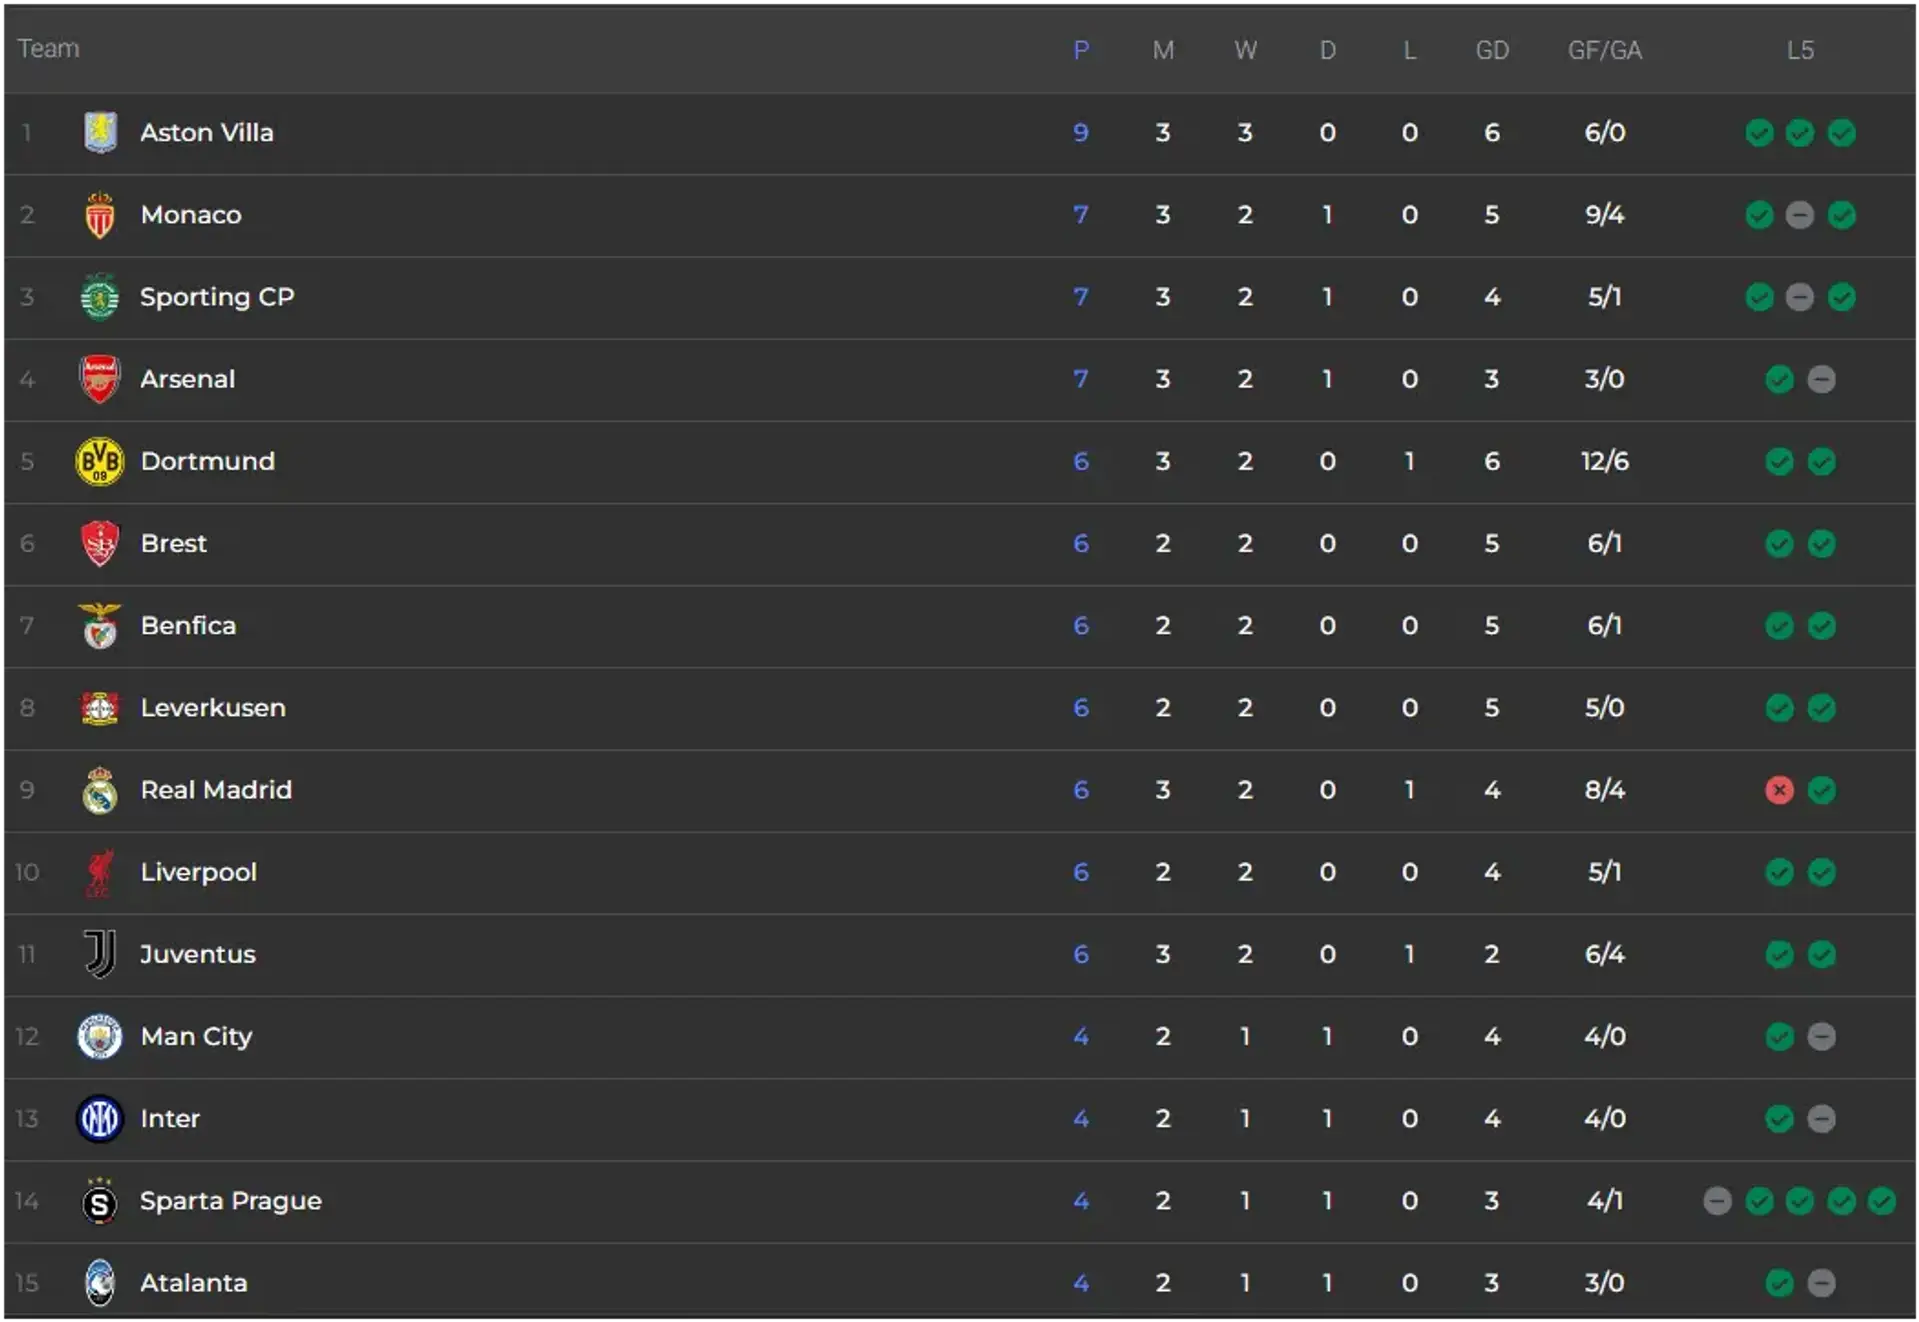This screenshot has height=1322, width=1919.
Task: Click the Juventus logo icon
Action: tap(100, 954)
